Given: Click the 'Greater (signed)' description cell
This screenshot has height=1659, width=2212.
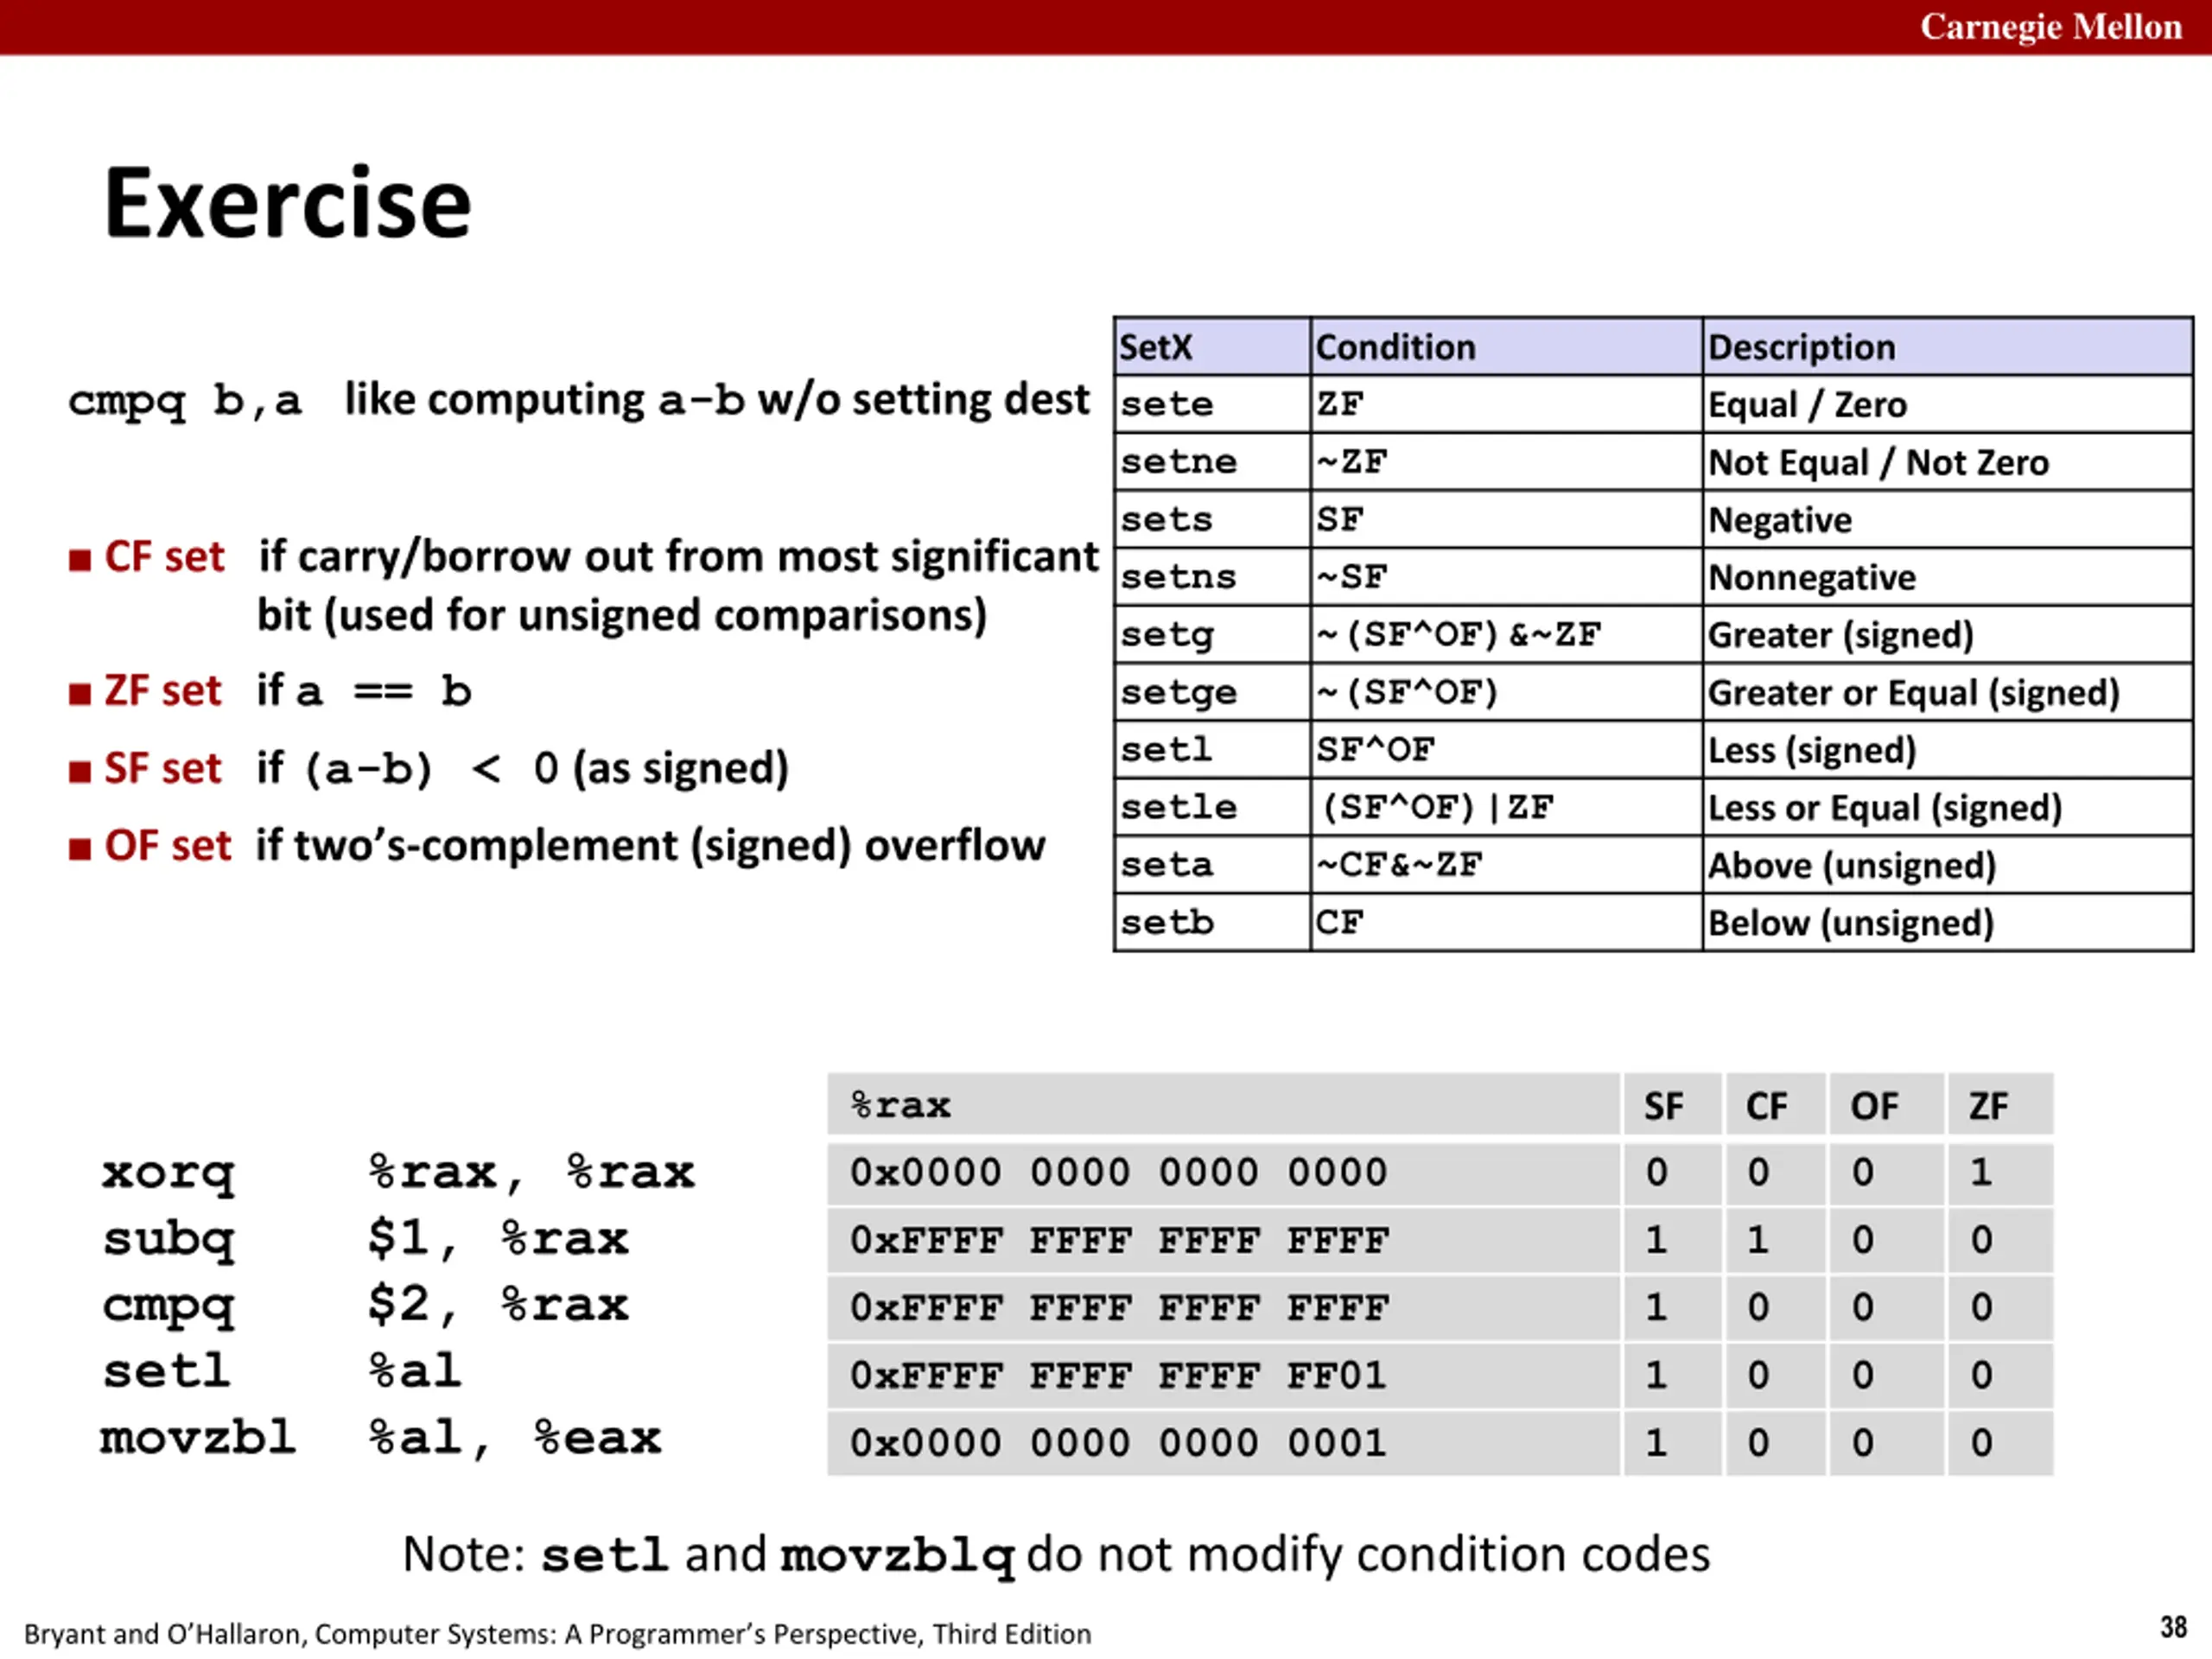Looking at the screenshot, I should (x=1947, y=634).
